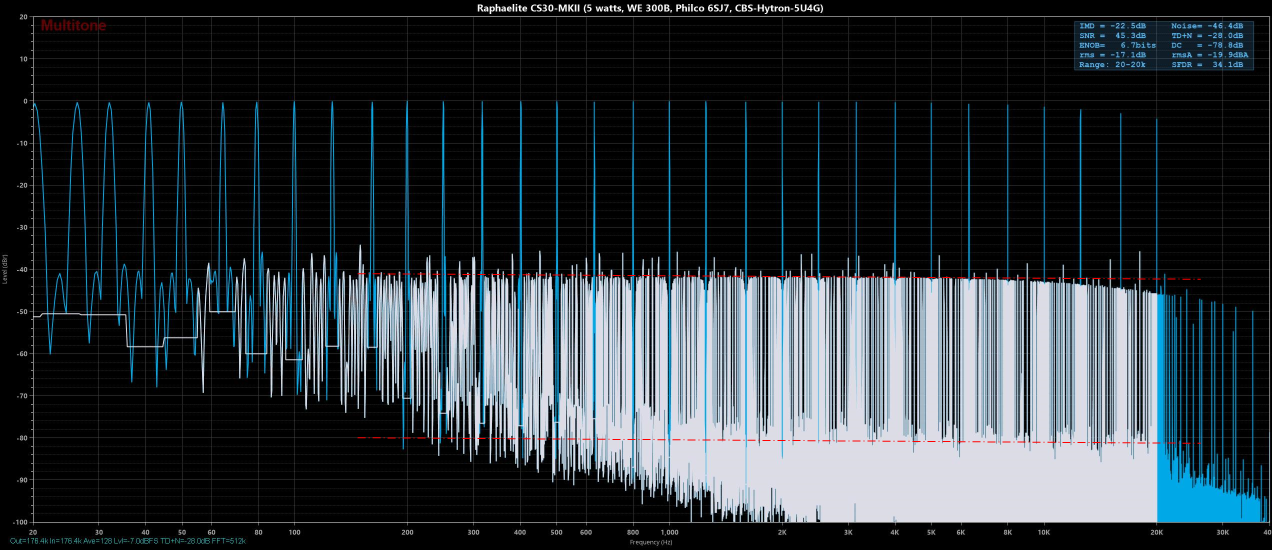Click the 20K frequency axis tick label
The width and height of the screenshot is (1272, 550).
pyautogui.click(x=1157, y=533)
